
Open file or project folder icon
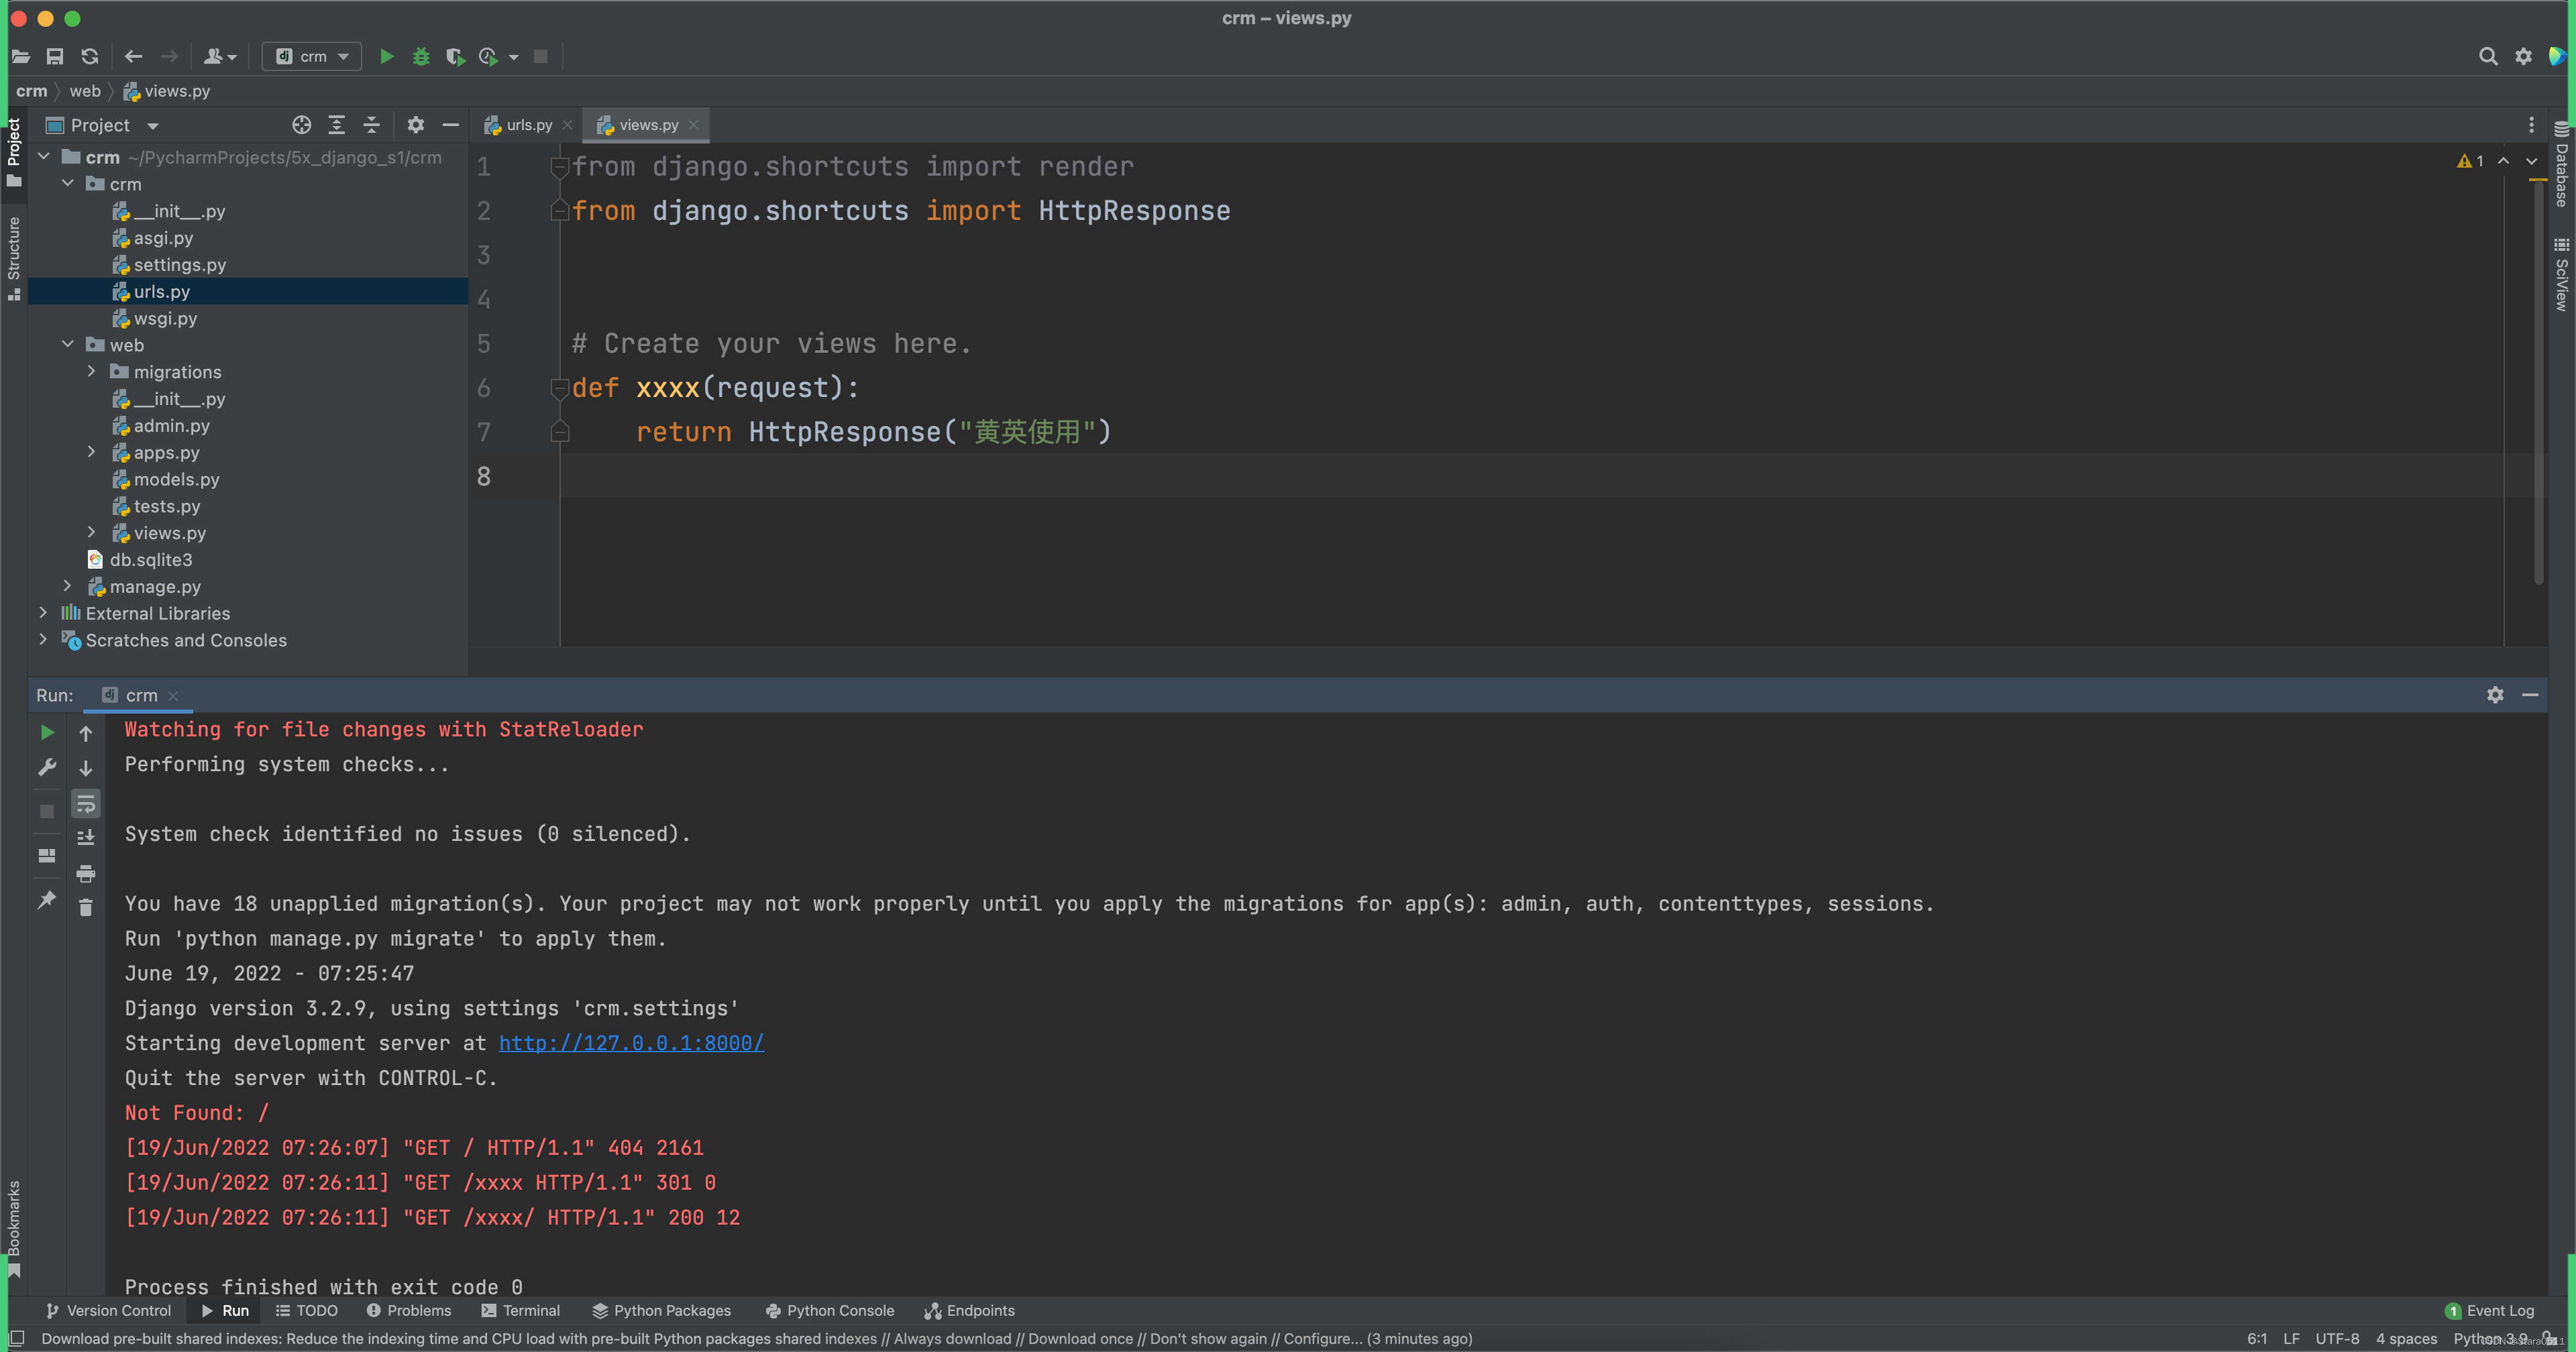pyautogui.click(x=20, y=57)
